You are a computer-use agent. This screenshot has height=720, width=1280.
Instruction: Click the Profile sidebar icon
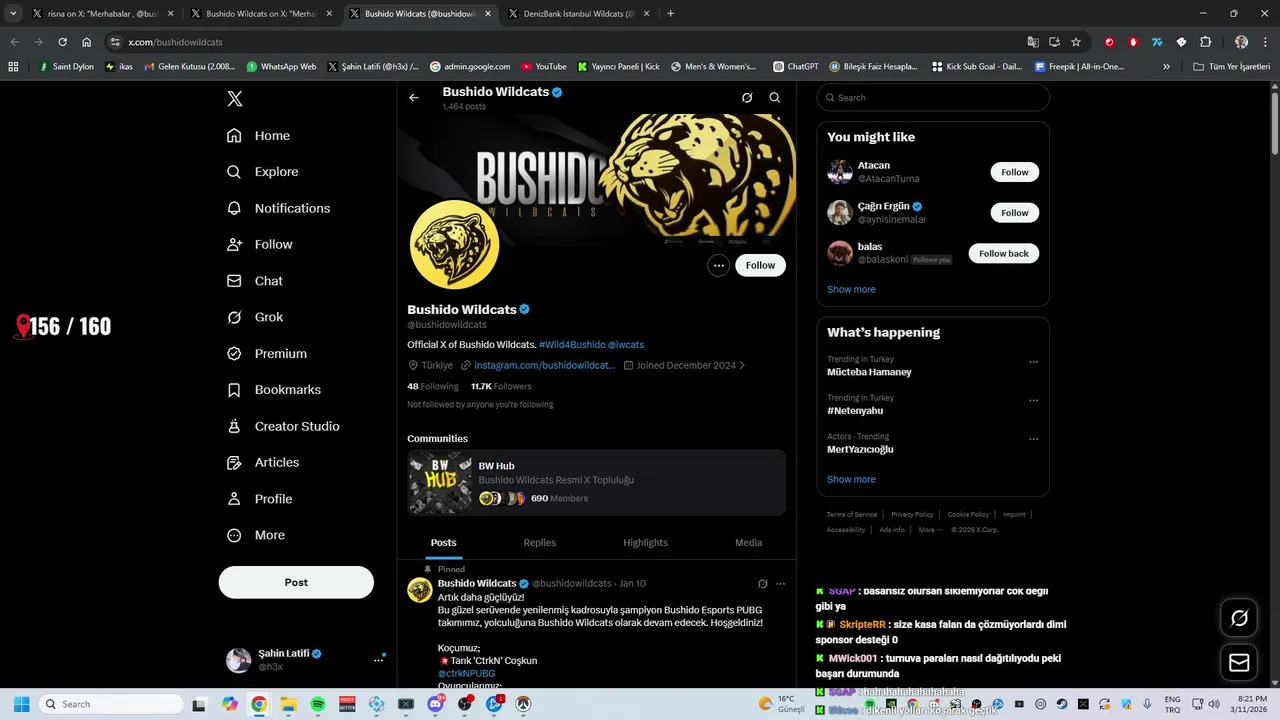[234, 499]
